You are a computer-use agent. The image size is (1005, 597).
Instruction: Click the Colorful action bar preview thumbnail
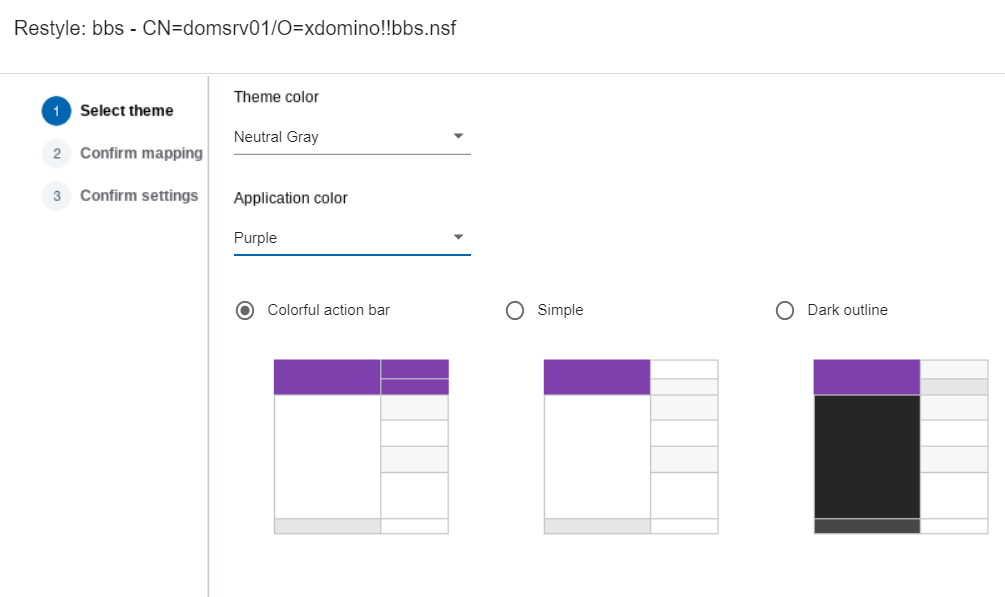click(361, 446)
